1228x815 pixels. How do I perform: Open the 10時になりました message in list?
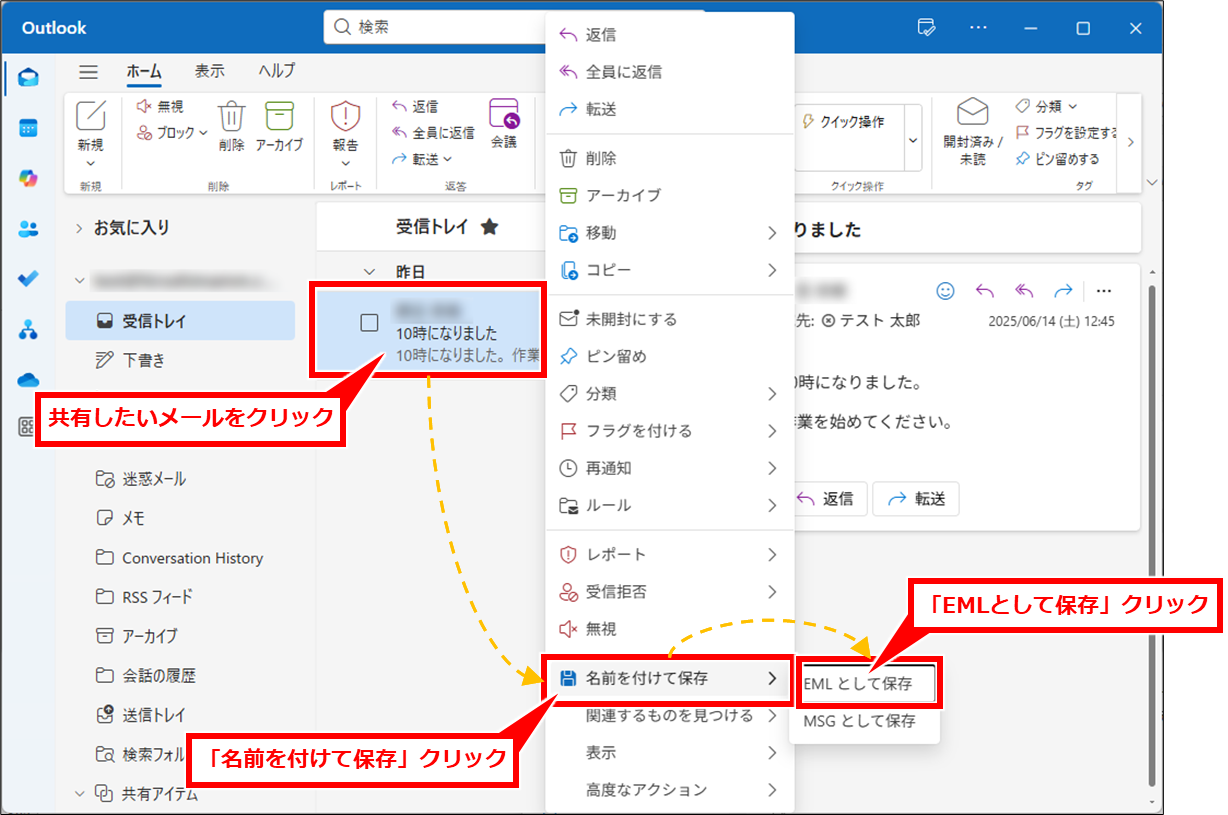tap(430, 332)
